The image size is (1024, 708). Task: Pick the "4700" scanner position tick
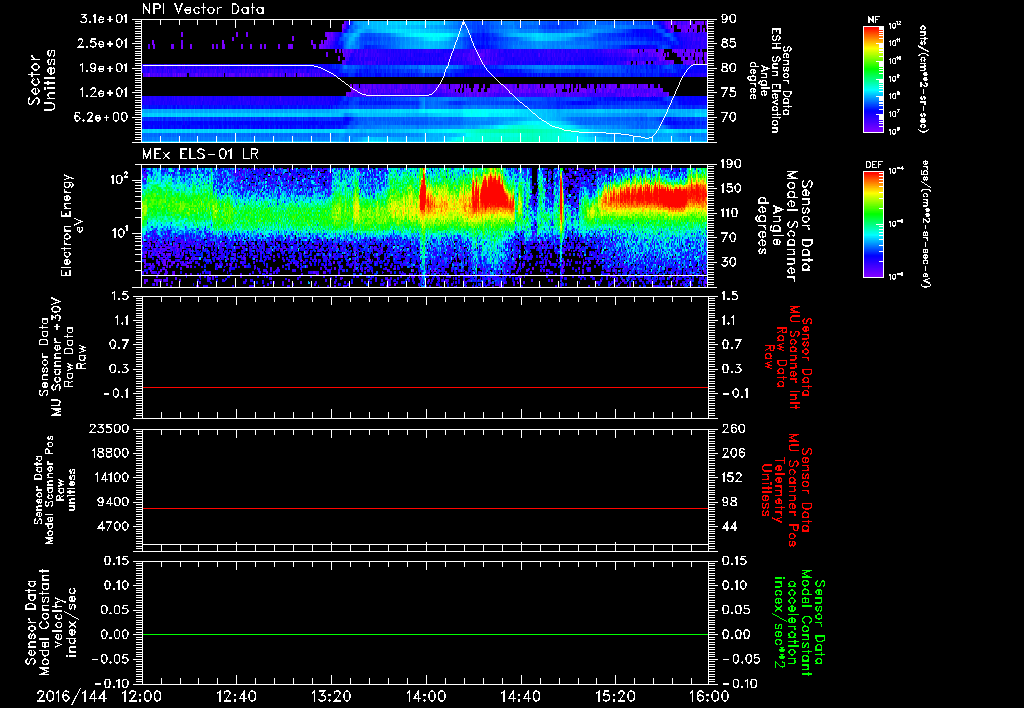113,526
